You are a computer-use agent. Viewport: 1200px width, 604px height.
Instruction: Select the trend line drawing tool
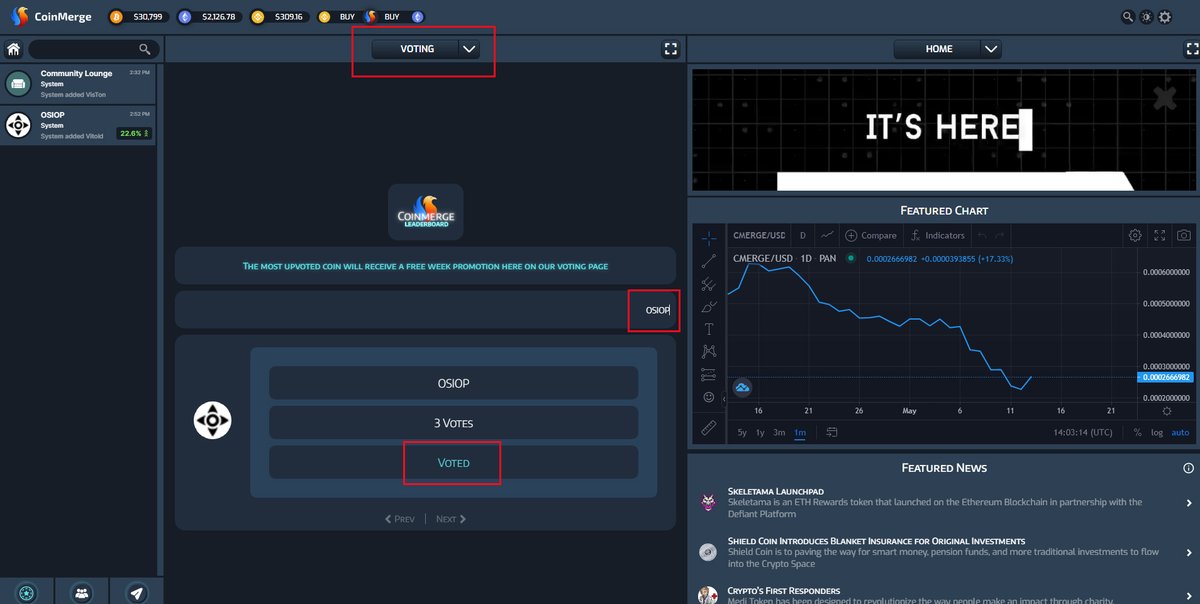pos(709,261)
